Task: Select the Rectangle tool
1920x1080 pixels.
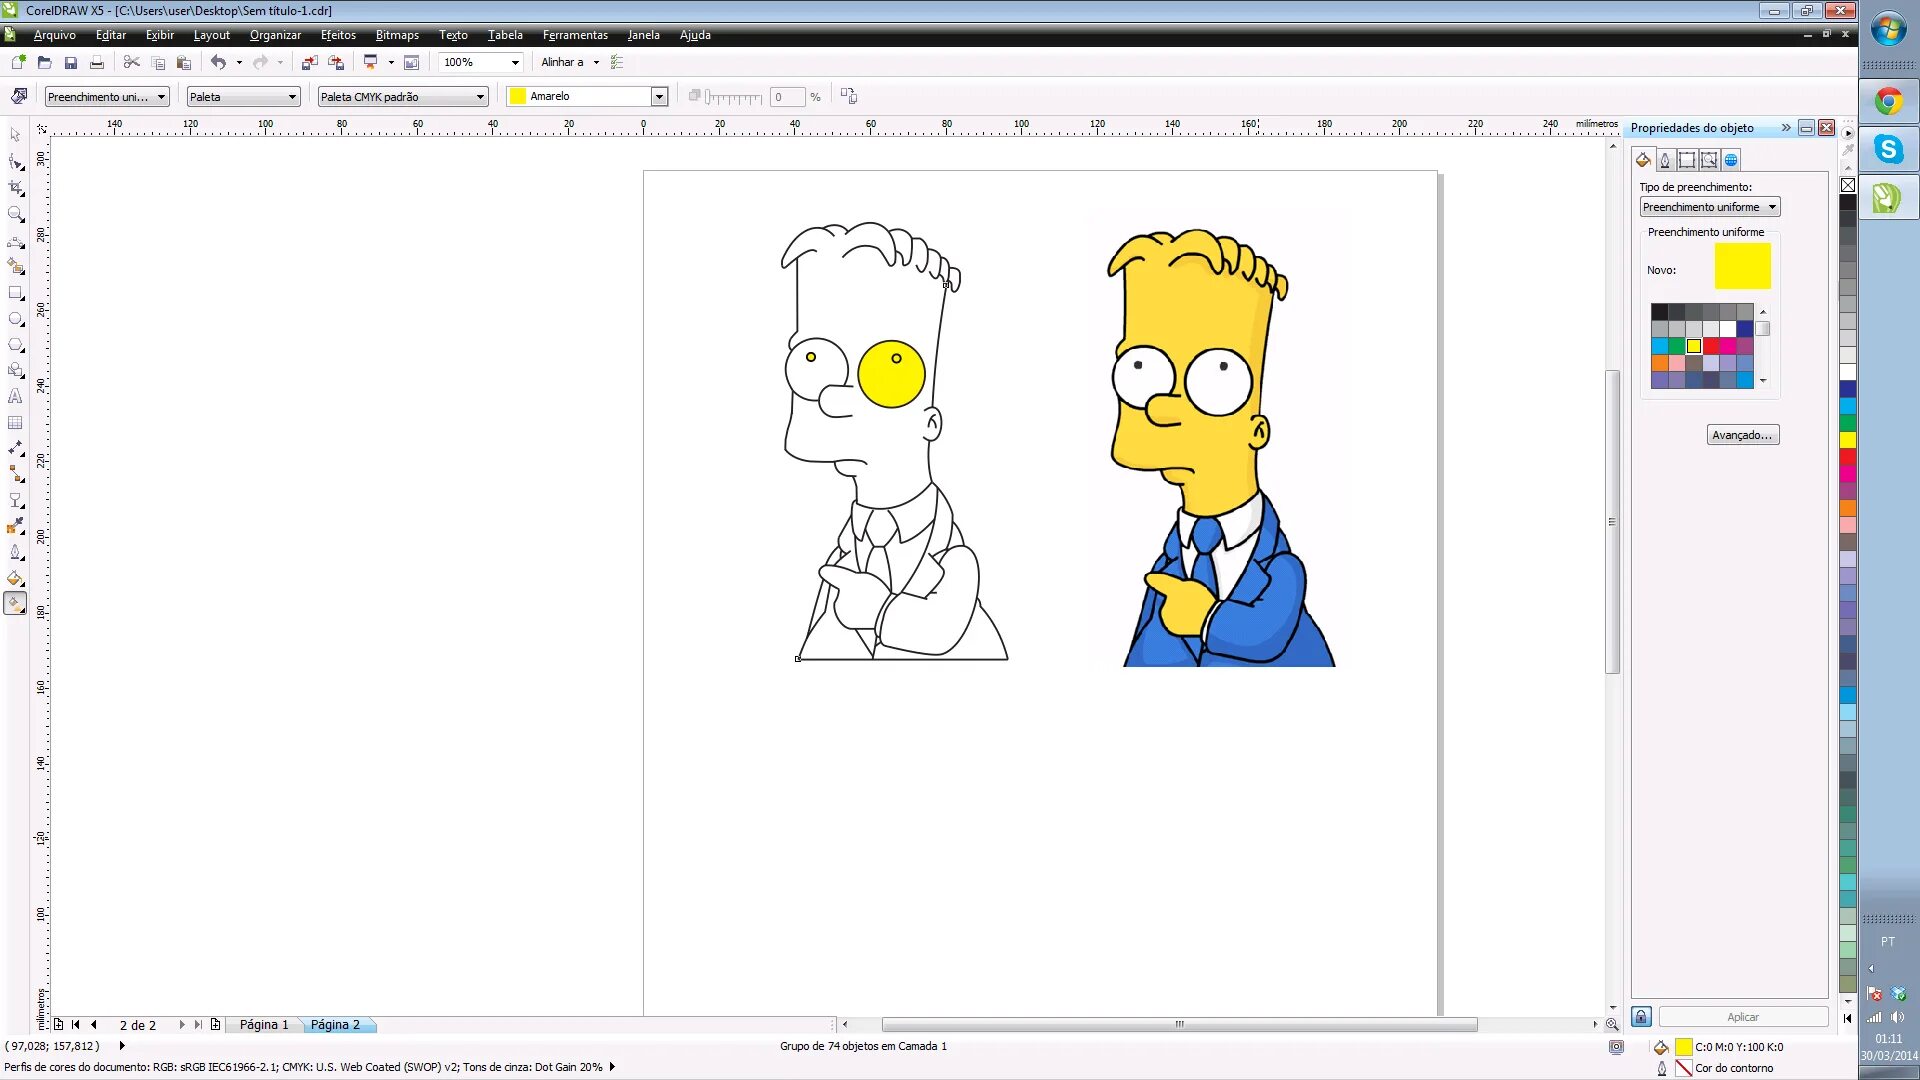Action: [x=15, y=293]
